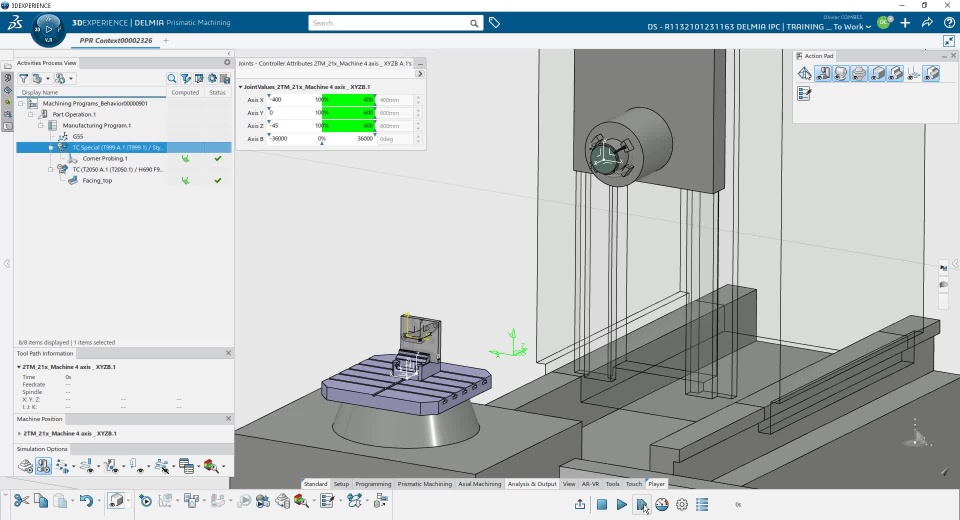Click first icon in Simulation Options
The height and width of the screenshot is (520, 960).
(x=25, y=466)
